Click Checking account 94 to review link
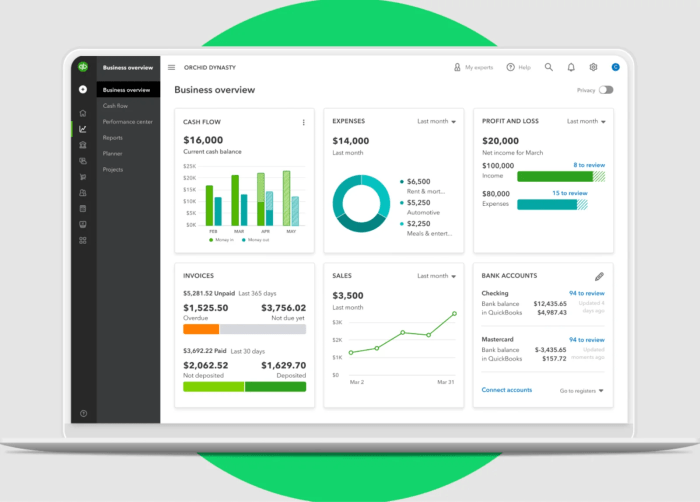 587,293
